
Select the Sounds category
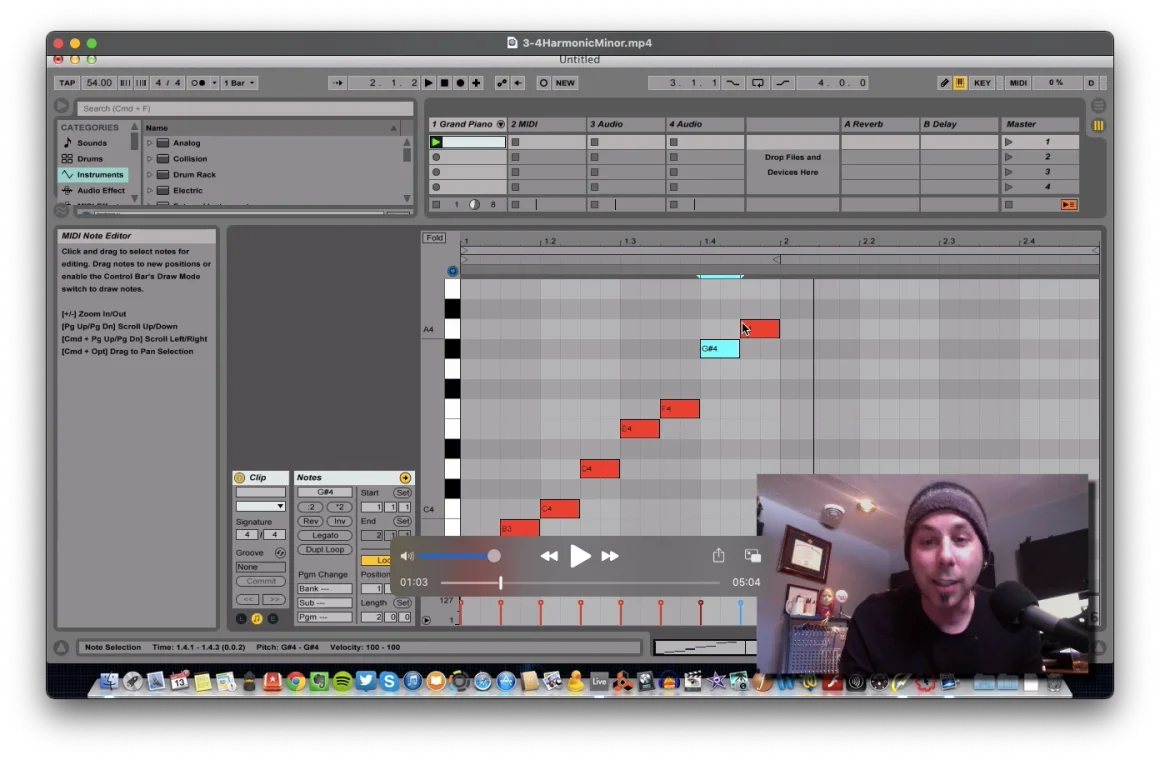[92, 143]
